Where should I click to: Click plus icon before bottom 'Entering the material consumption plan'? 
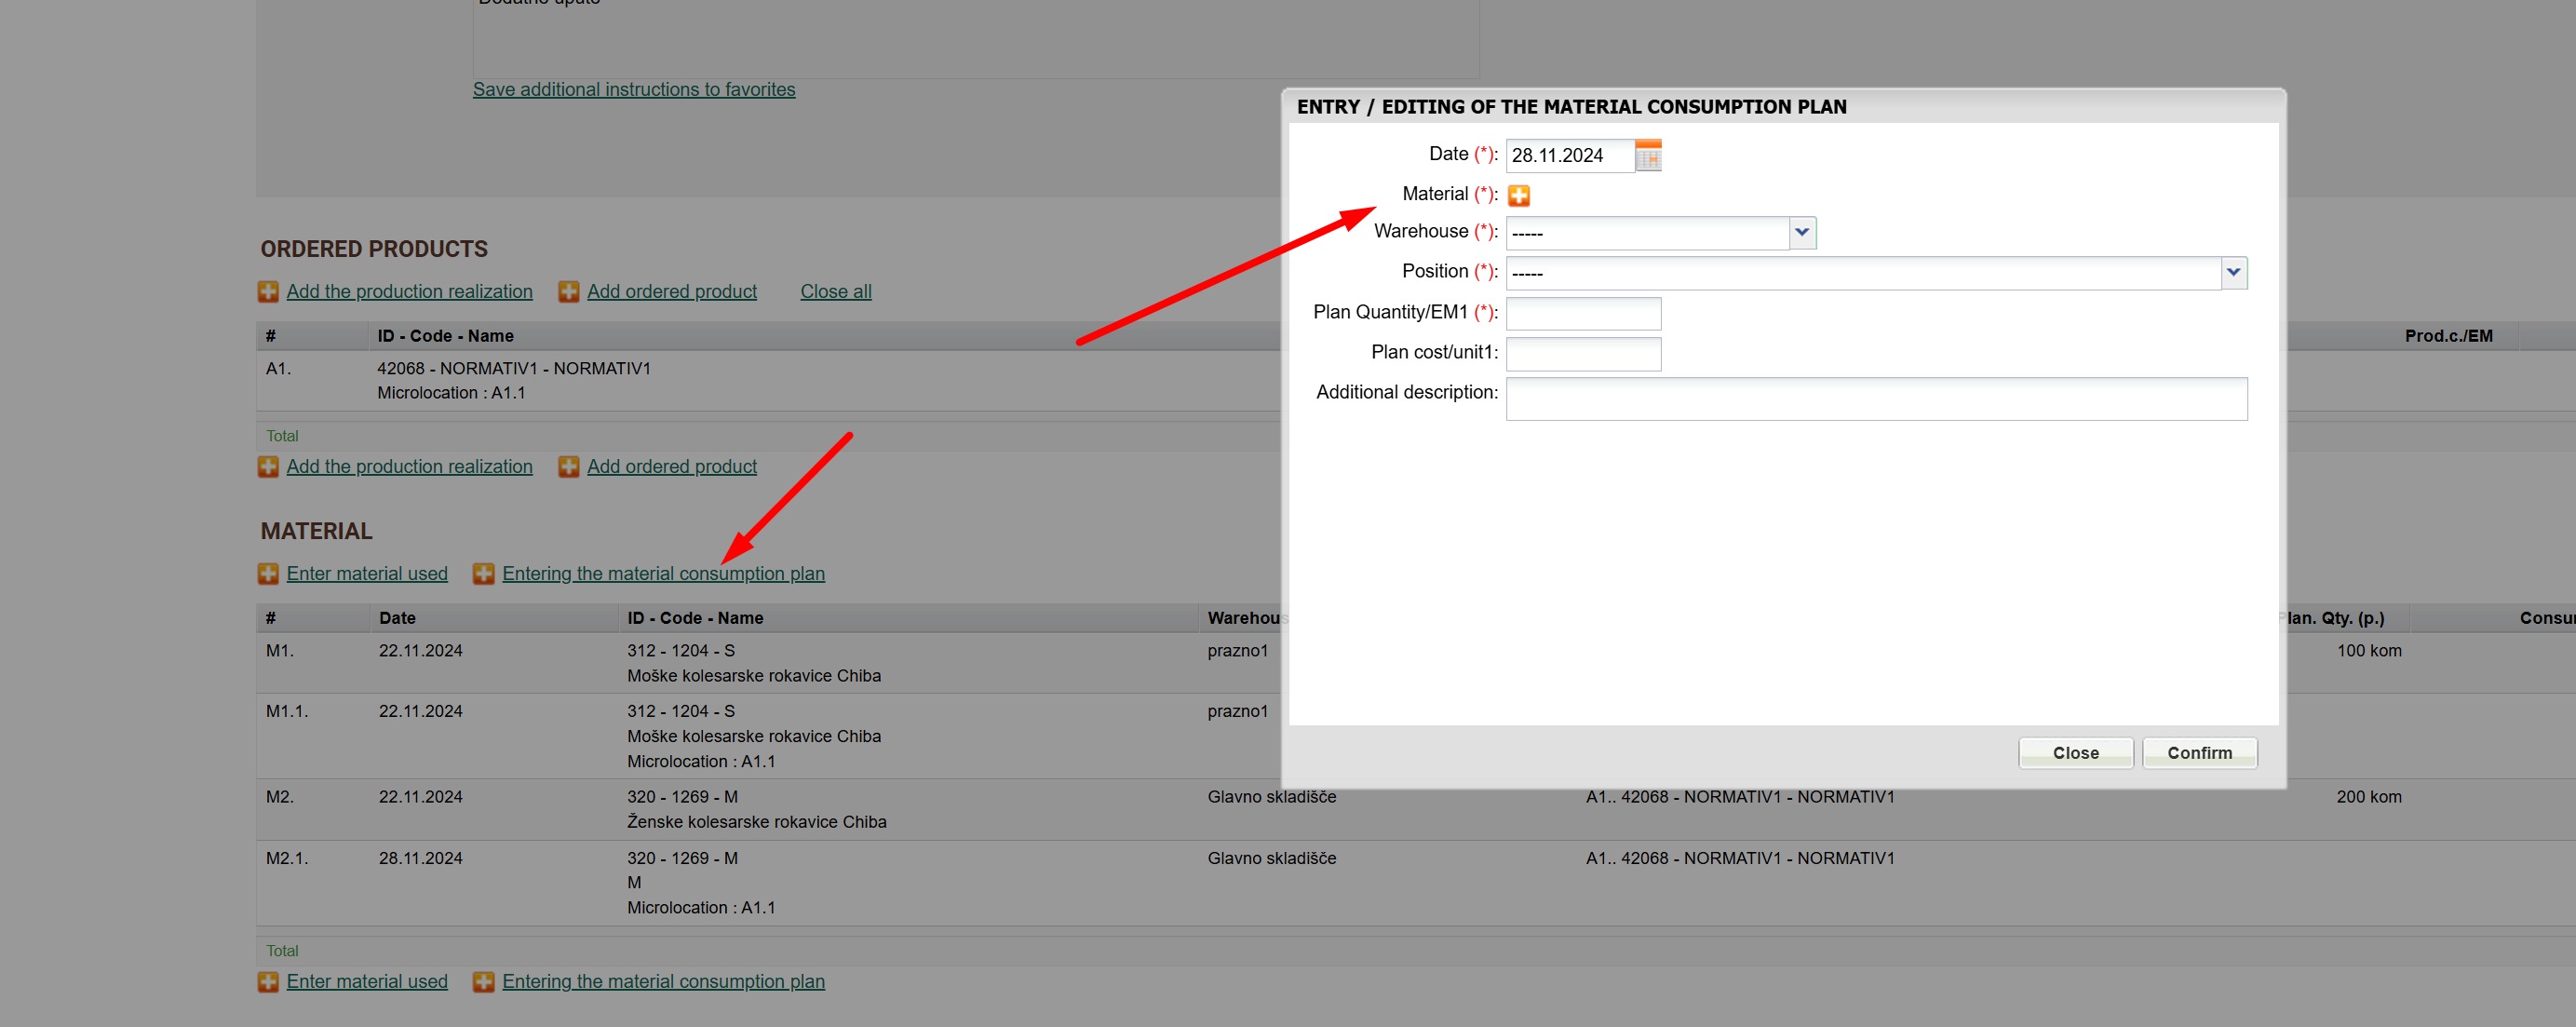[x=483, y=981]
